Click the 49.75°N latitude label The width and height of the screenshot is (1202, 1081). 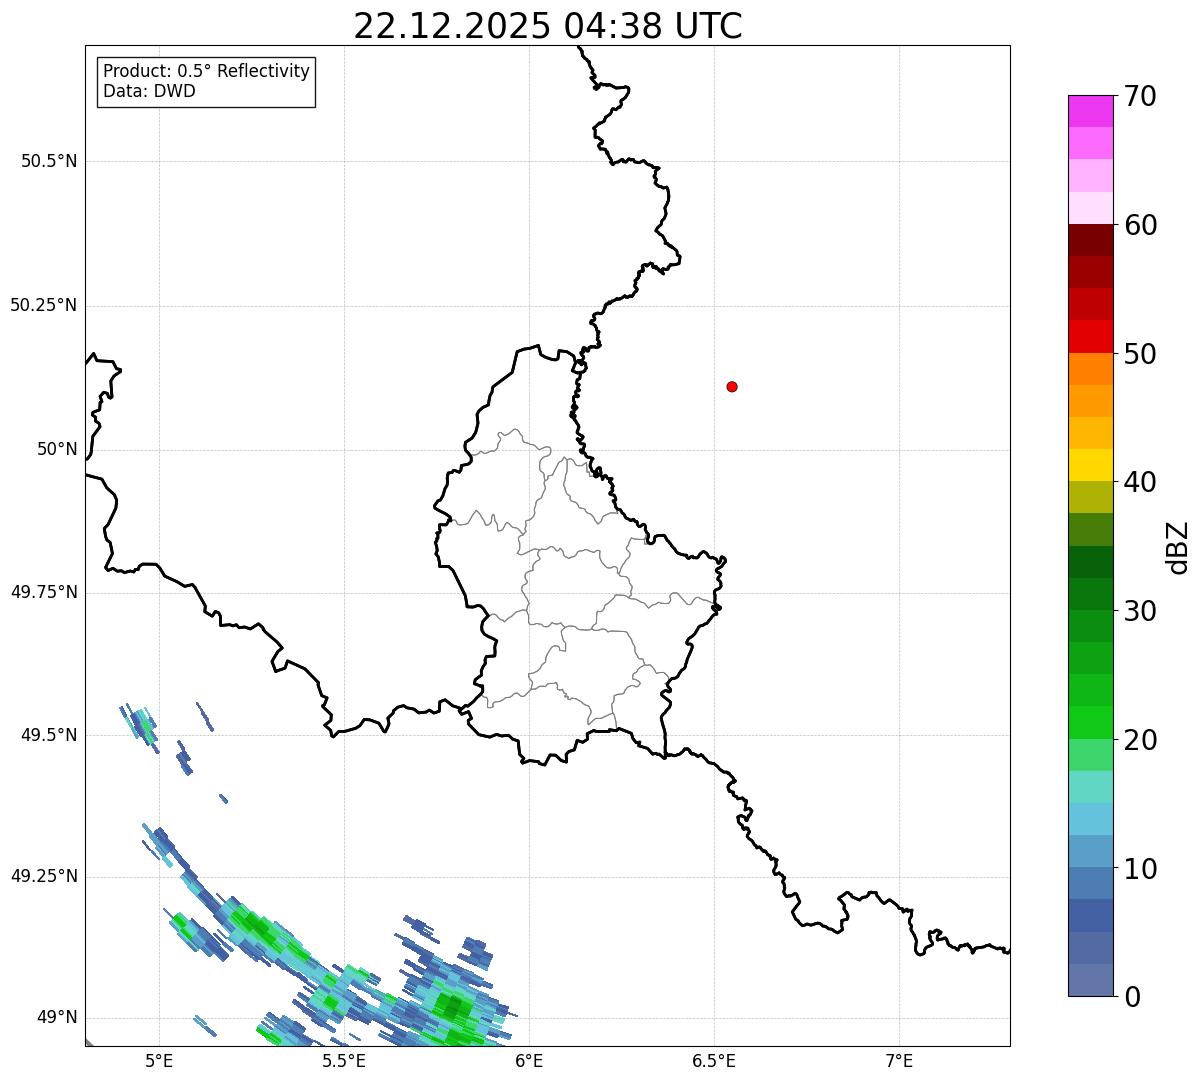[43, 592]
